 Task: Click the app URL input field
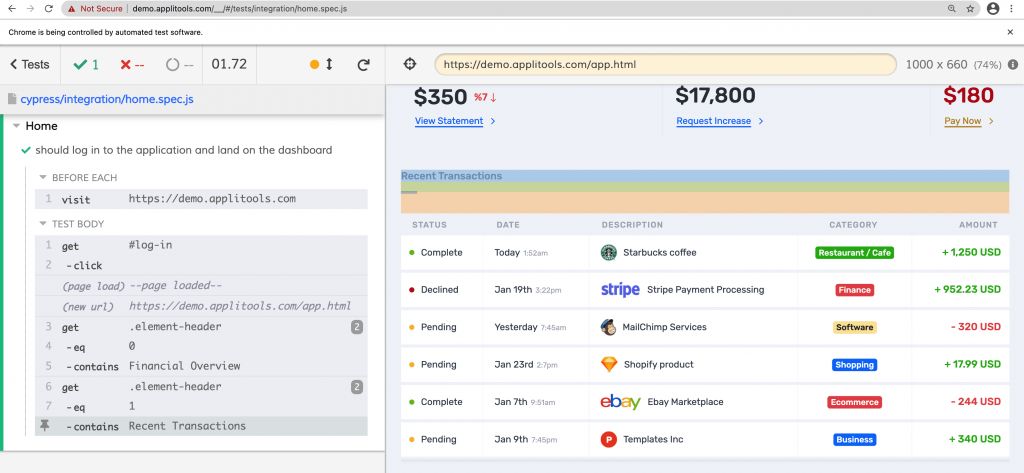point(665,65)
